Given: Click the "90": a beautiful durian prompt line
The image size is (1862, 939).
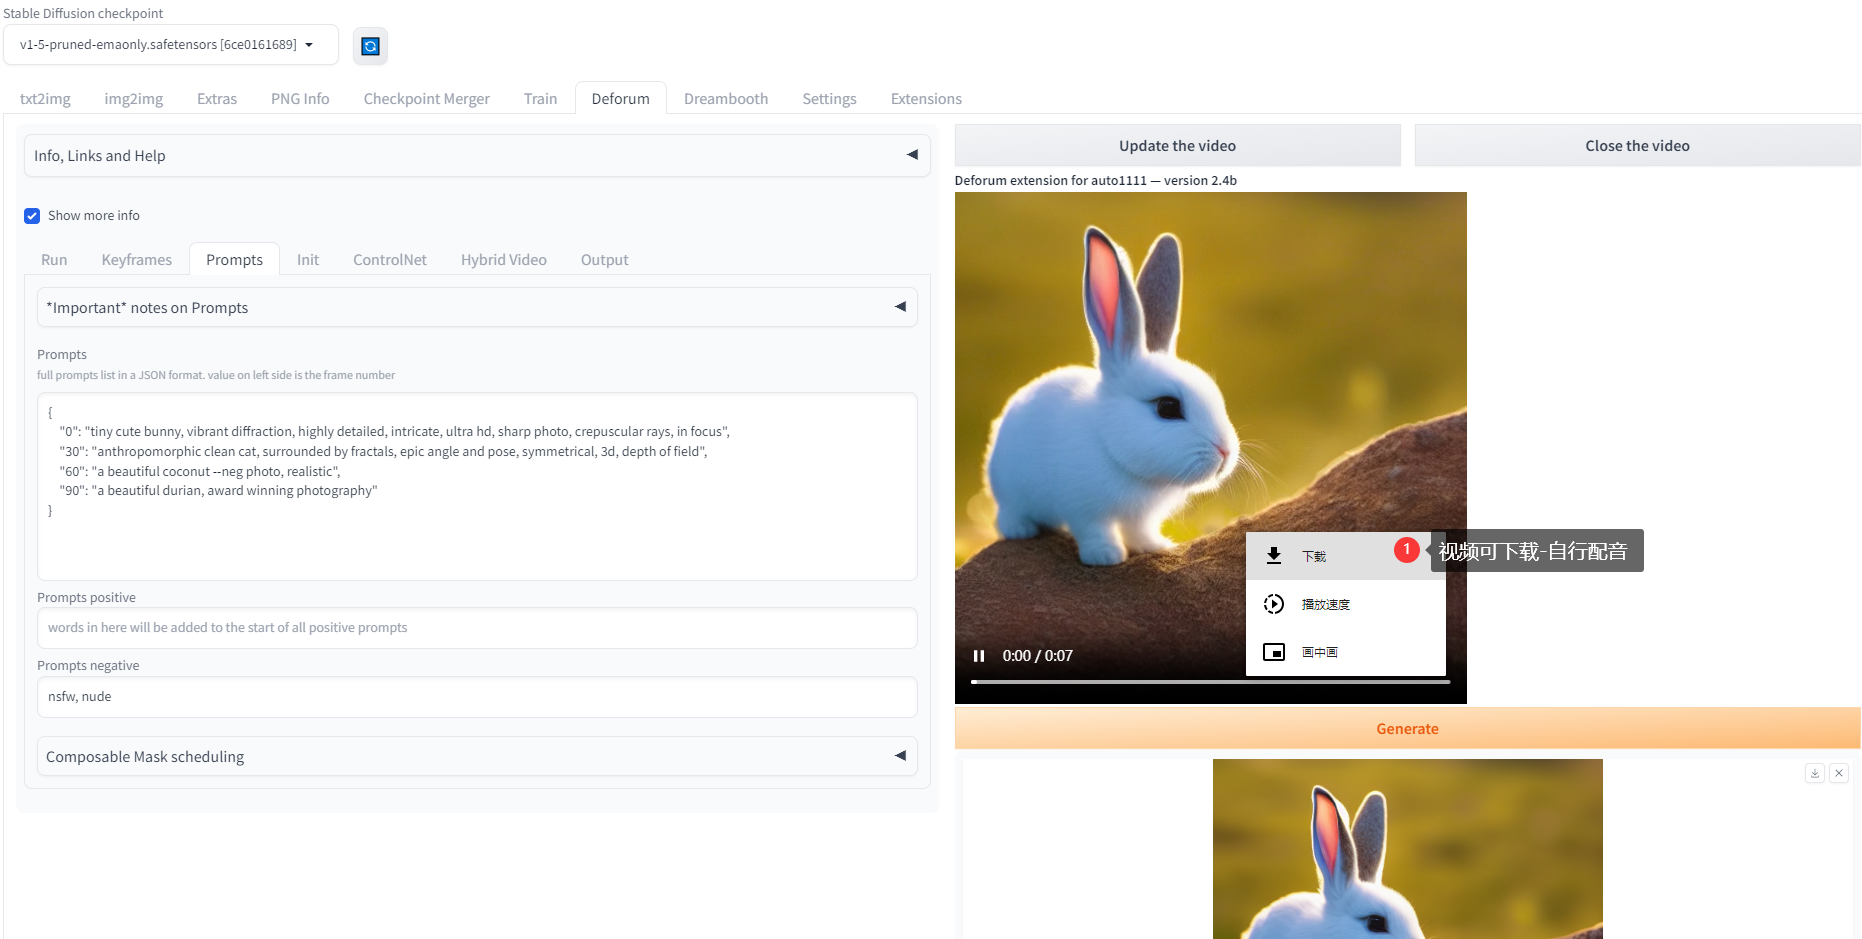Looking at the screenshot, I should point(218,491).
